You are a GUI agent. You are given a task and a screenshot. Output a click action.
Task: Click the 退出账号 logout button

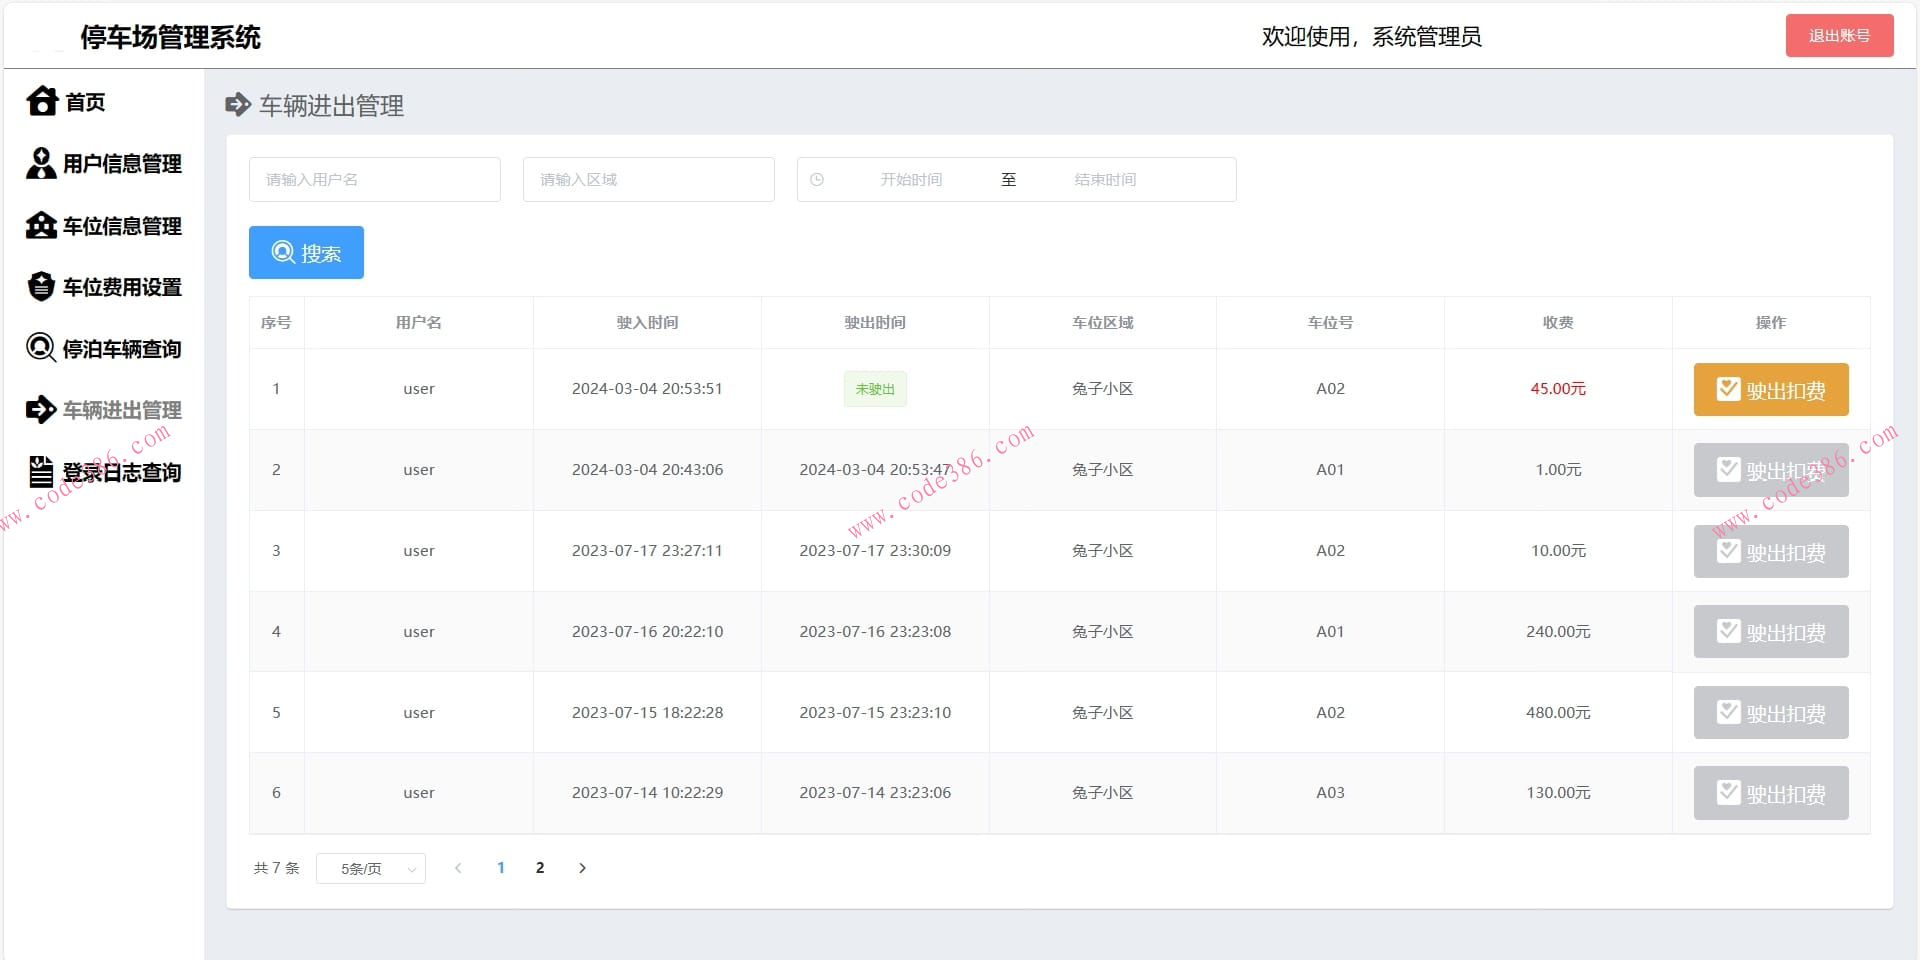(1839, 35)
